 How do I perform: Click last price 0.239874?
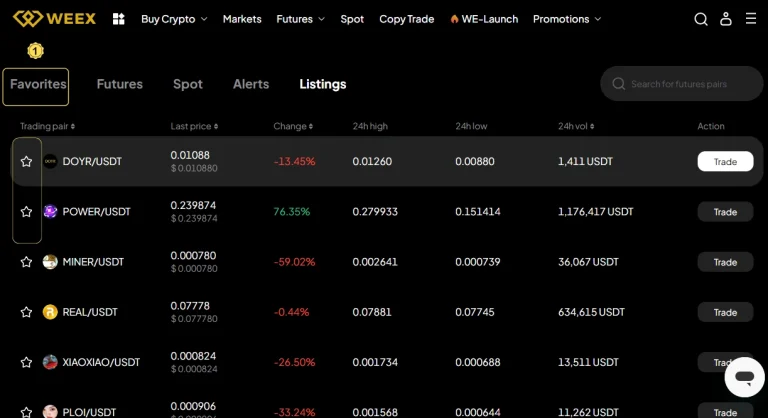point(193,205)
